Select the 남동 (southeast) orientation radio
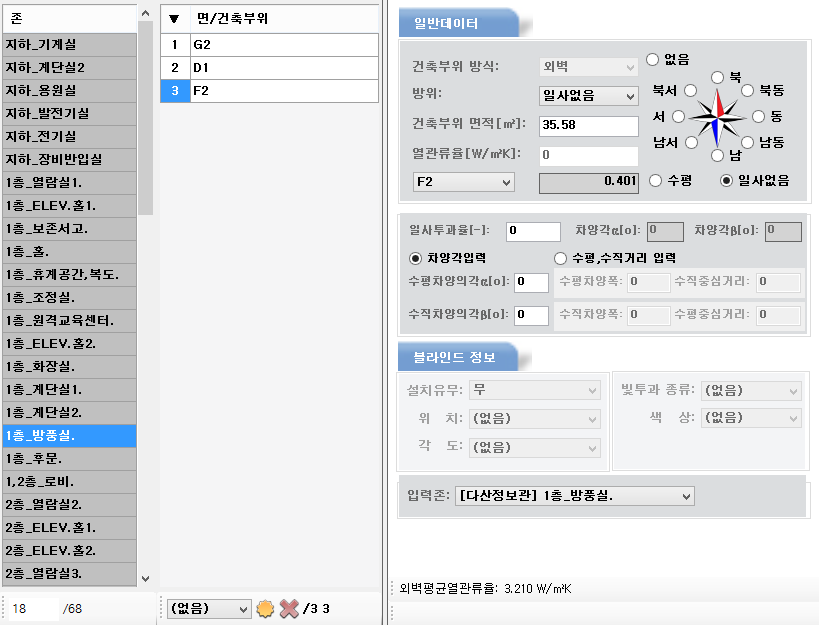This screenshot has width=819, height=625. 746,142
